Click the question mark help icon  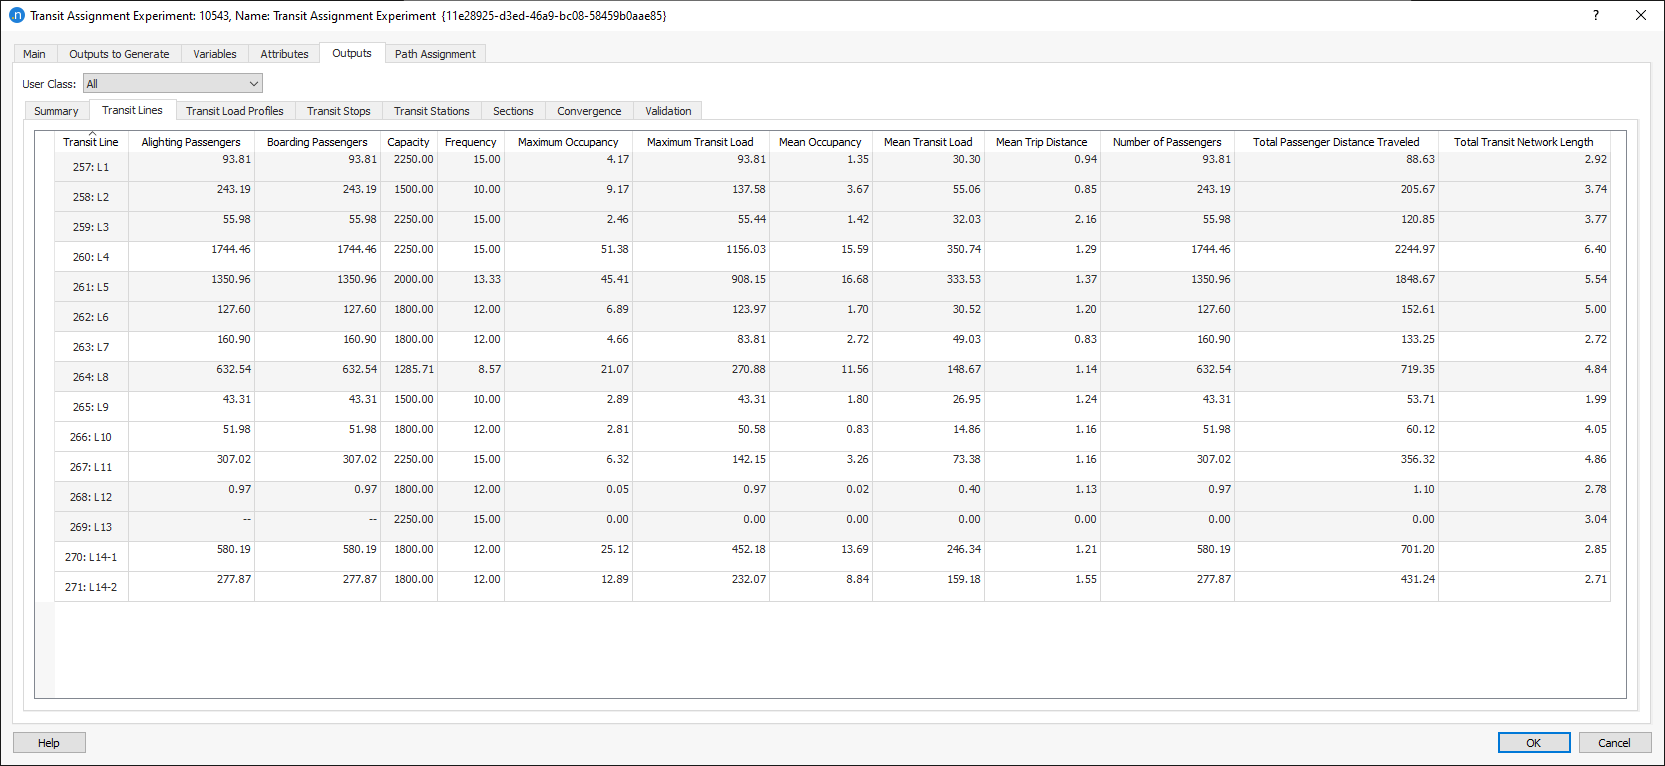coord(1595,15)
